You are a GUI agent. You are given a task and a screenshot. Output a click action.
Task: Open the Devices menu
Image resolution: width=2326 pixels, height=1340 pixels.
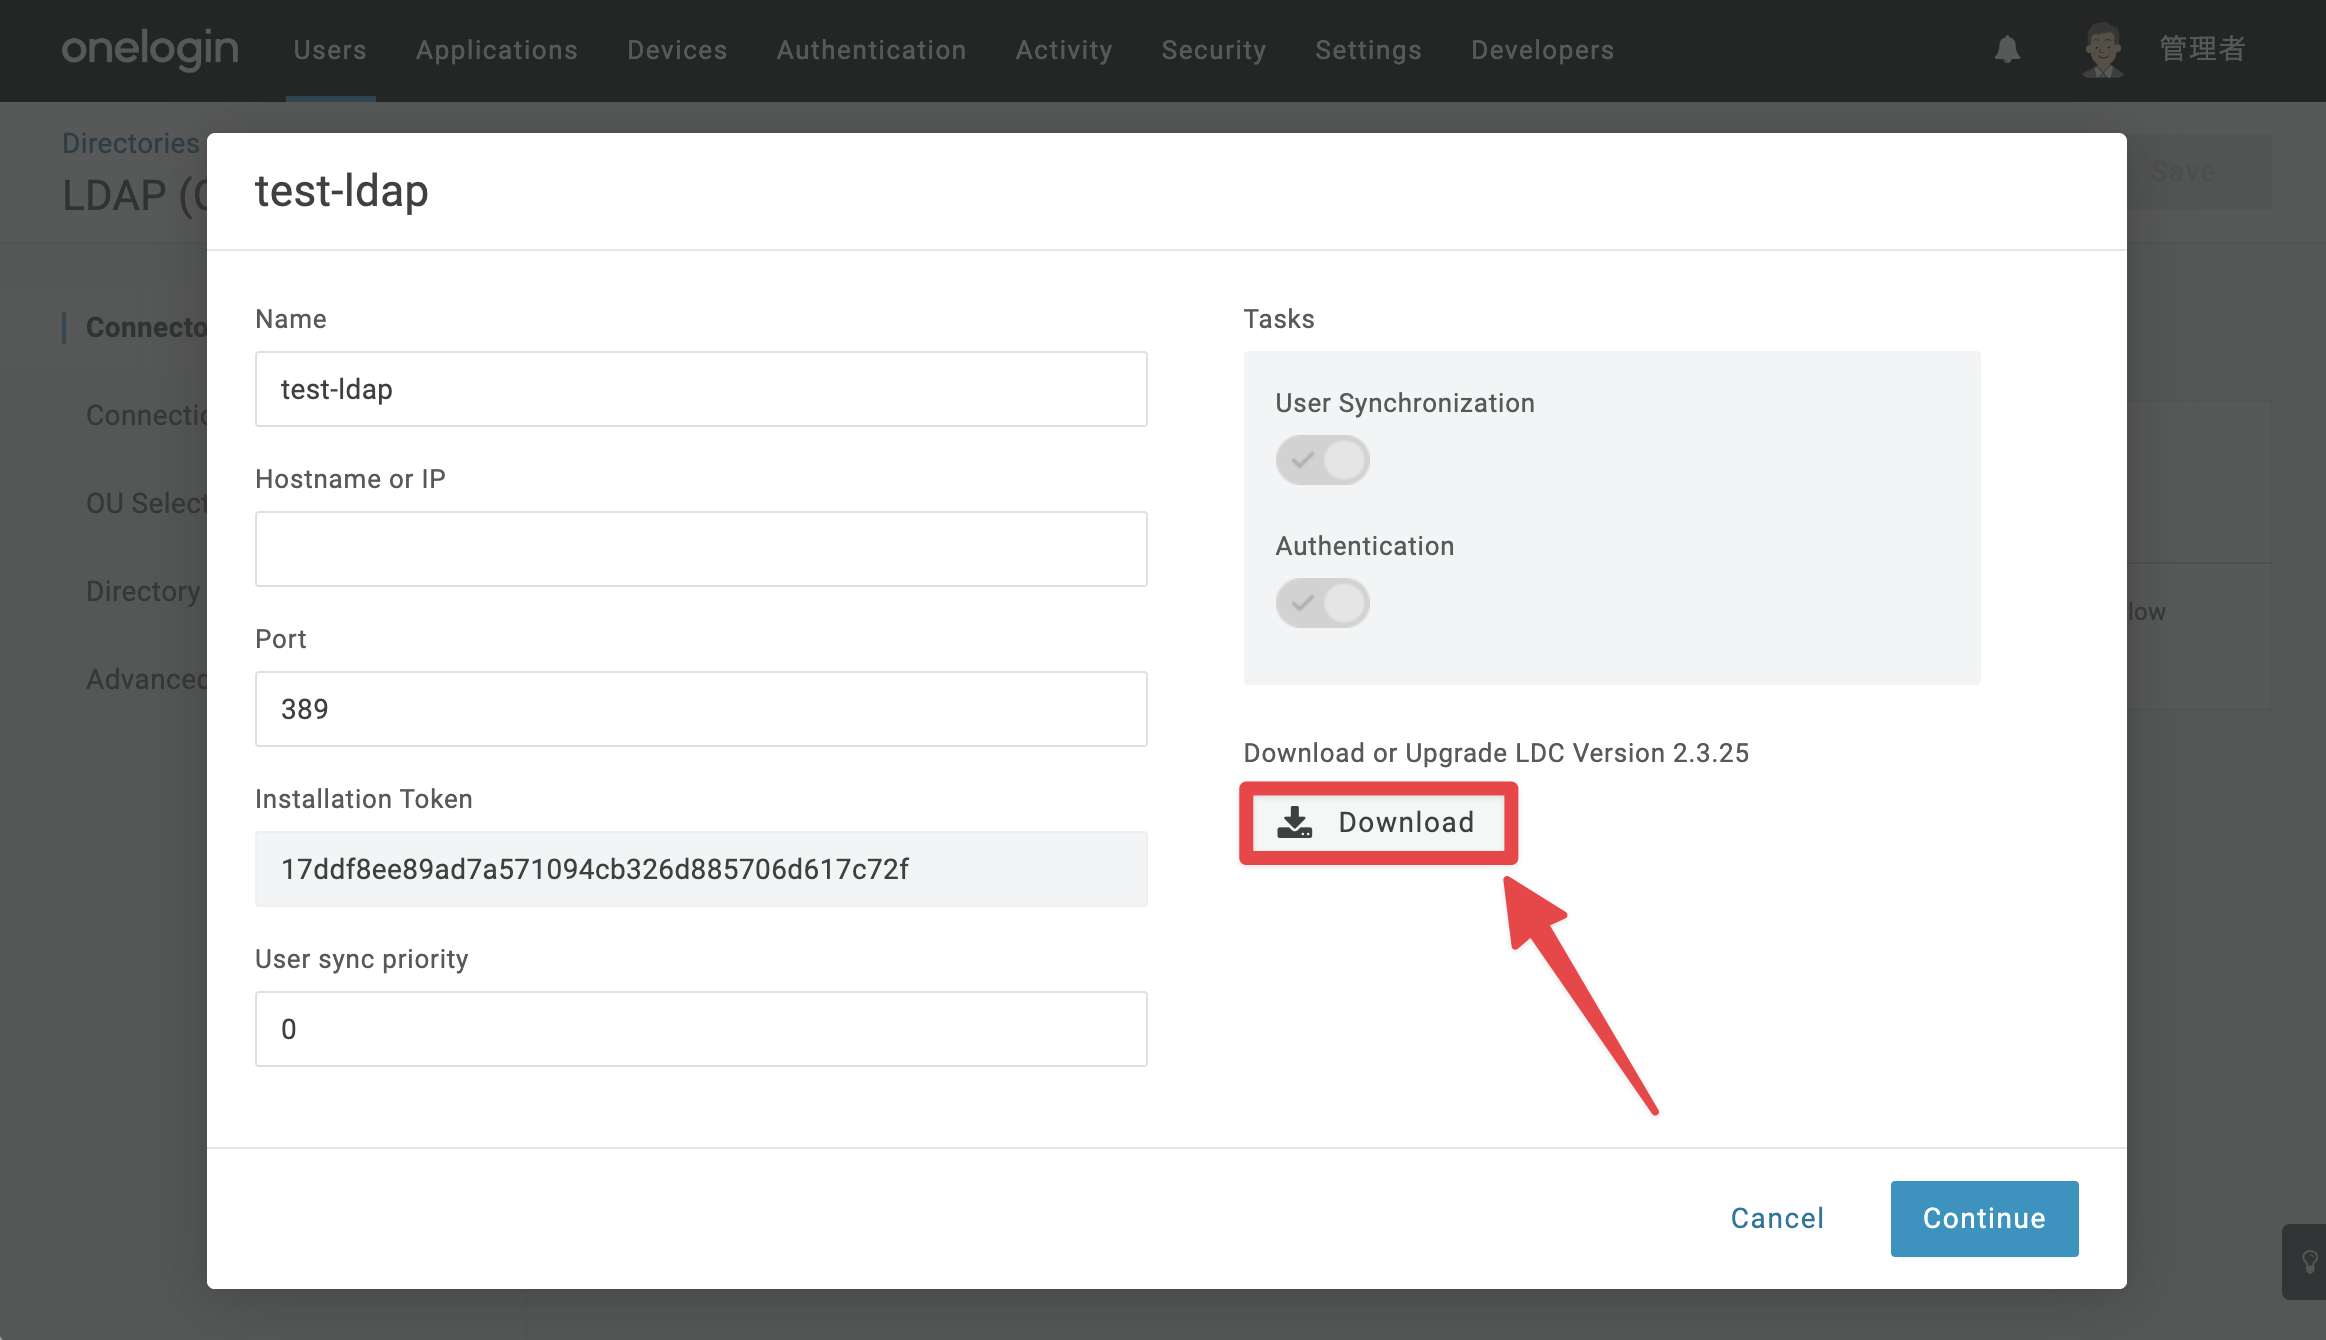click(677, 50)
